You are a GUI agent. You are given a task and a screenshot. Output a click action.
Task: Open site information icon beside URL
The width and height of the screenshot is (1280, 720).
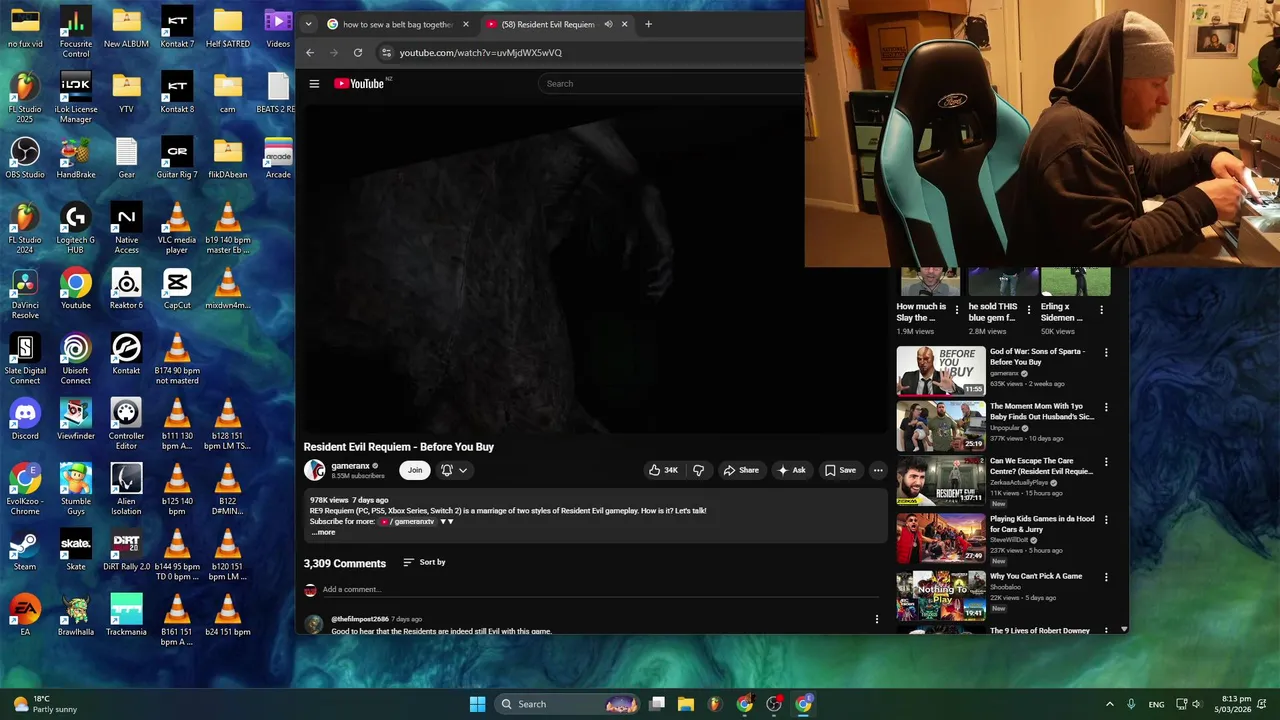click(x=386, y=53)
